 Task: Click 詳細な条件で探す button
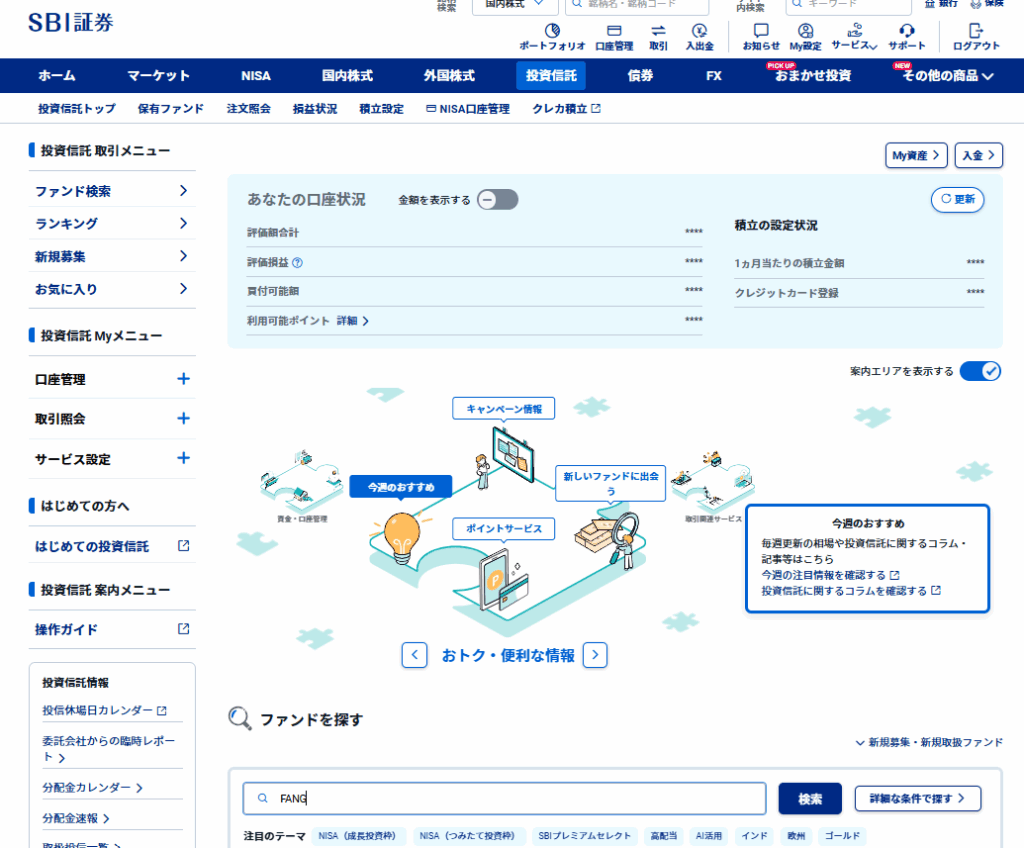coord(918,798)
